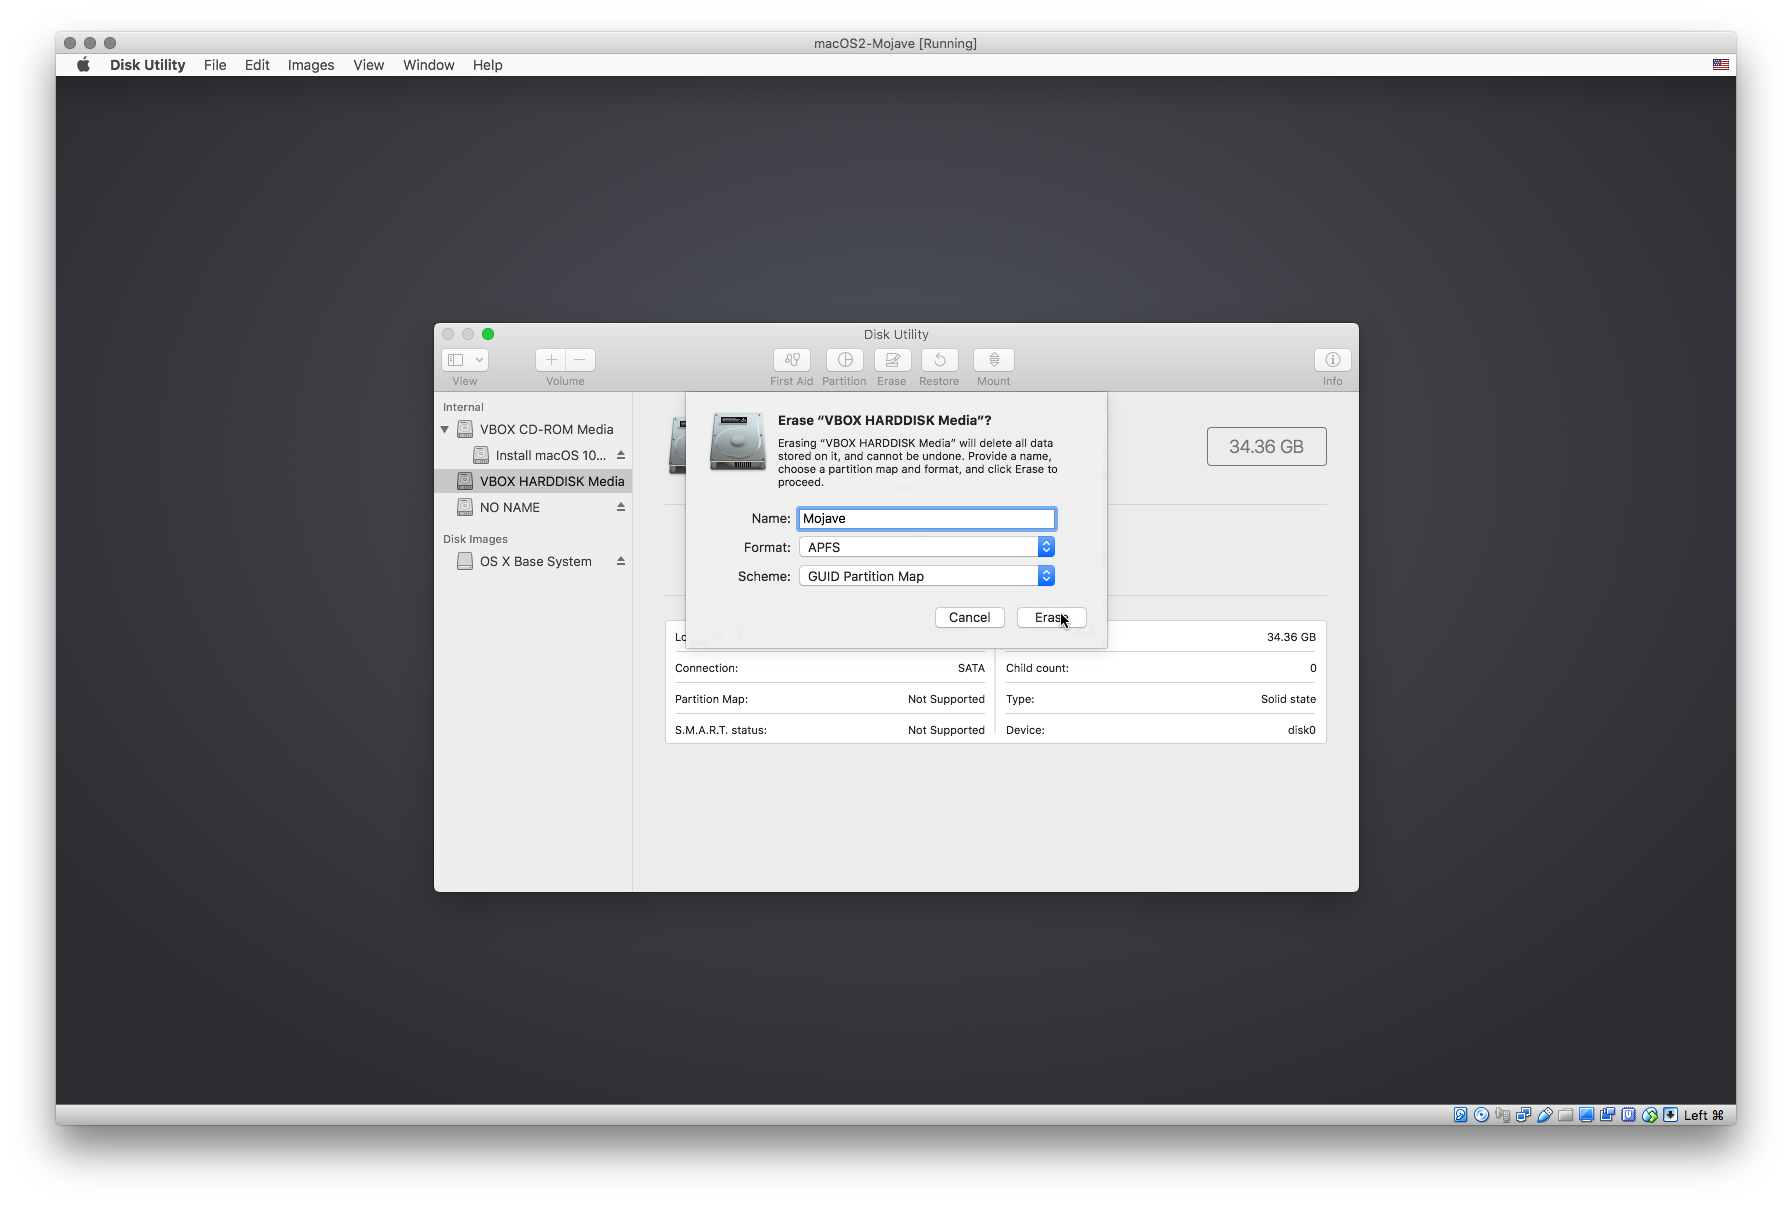Click the 34.36 GB capacity box
Image resolution: width=1792 pixels, height=1205 pixels.
[x=1266, y=446]
